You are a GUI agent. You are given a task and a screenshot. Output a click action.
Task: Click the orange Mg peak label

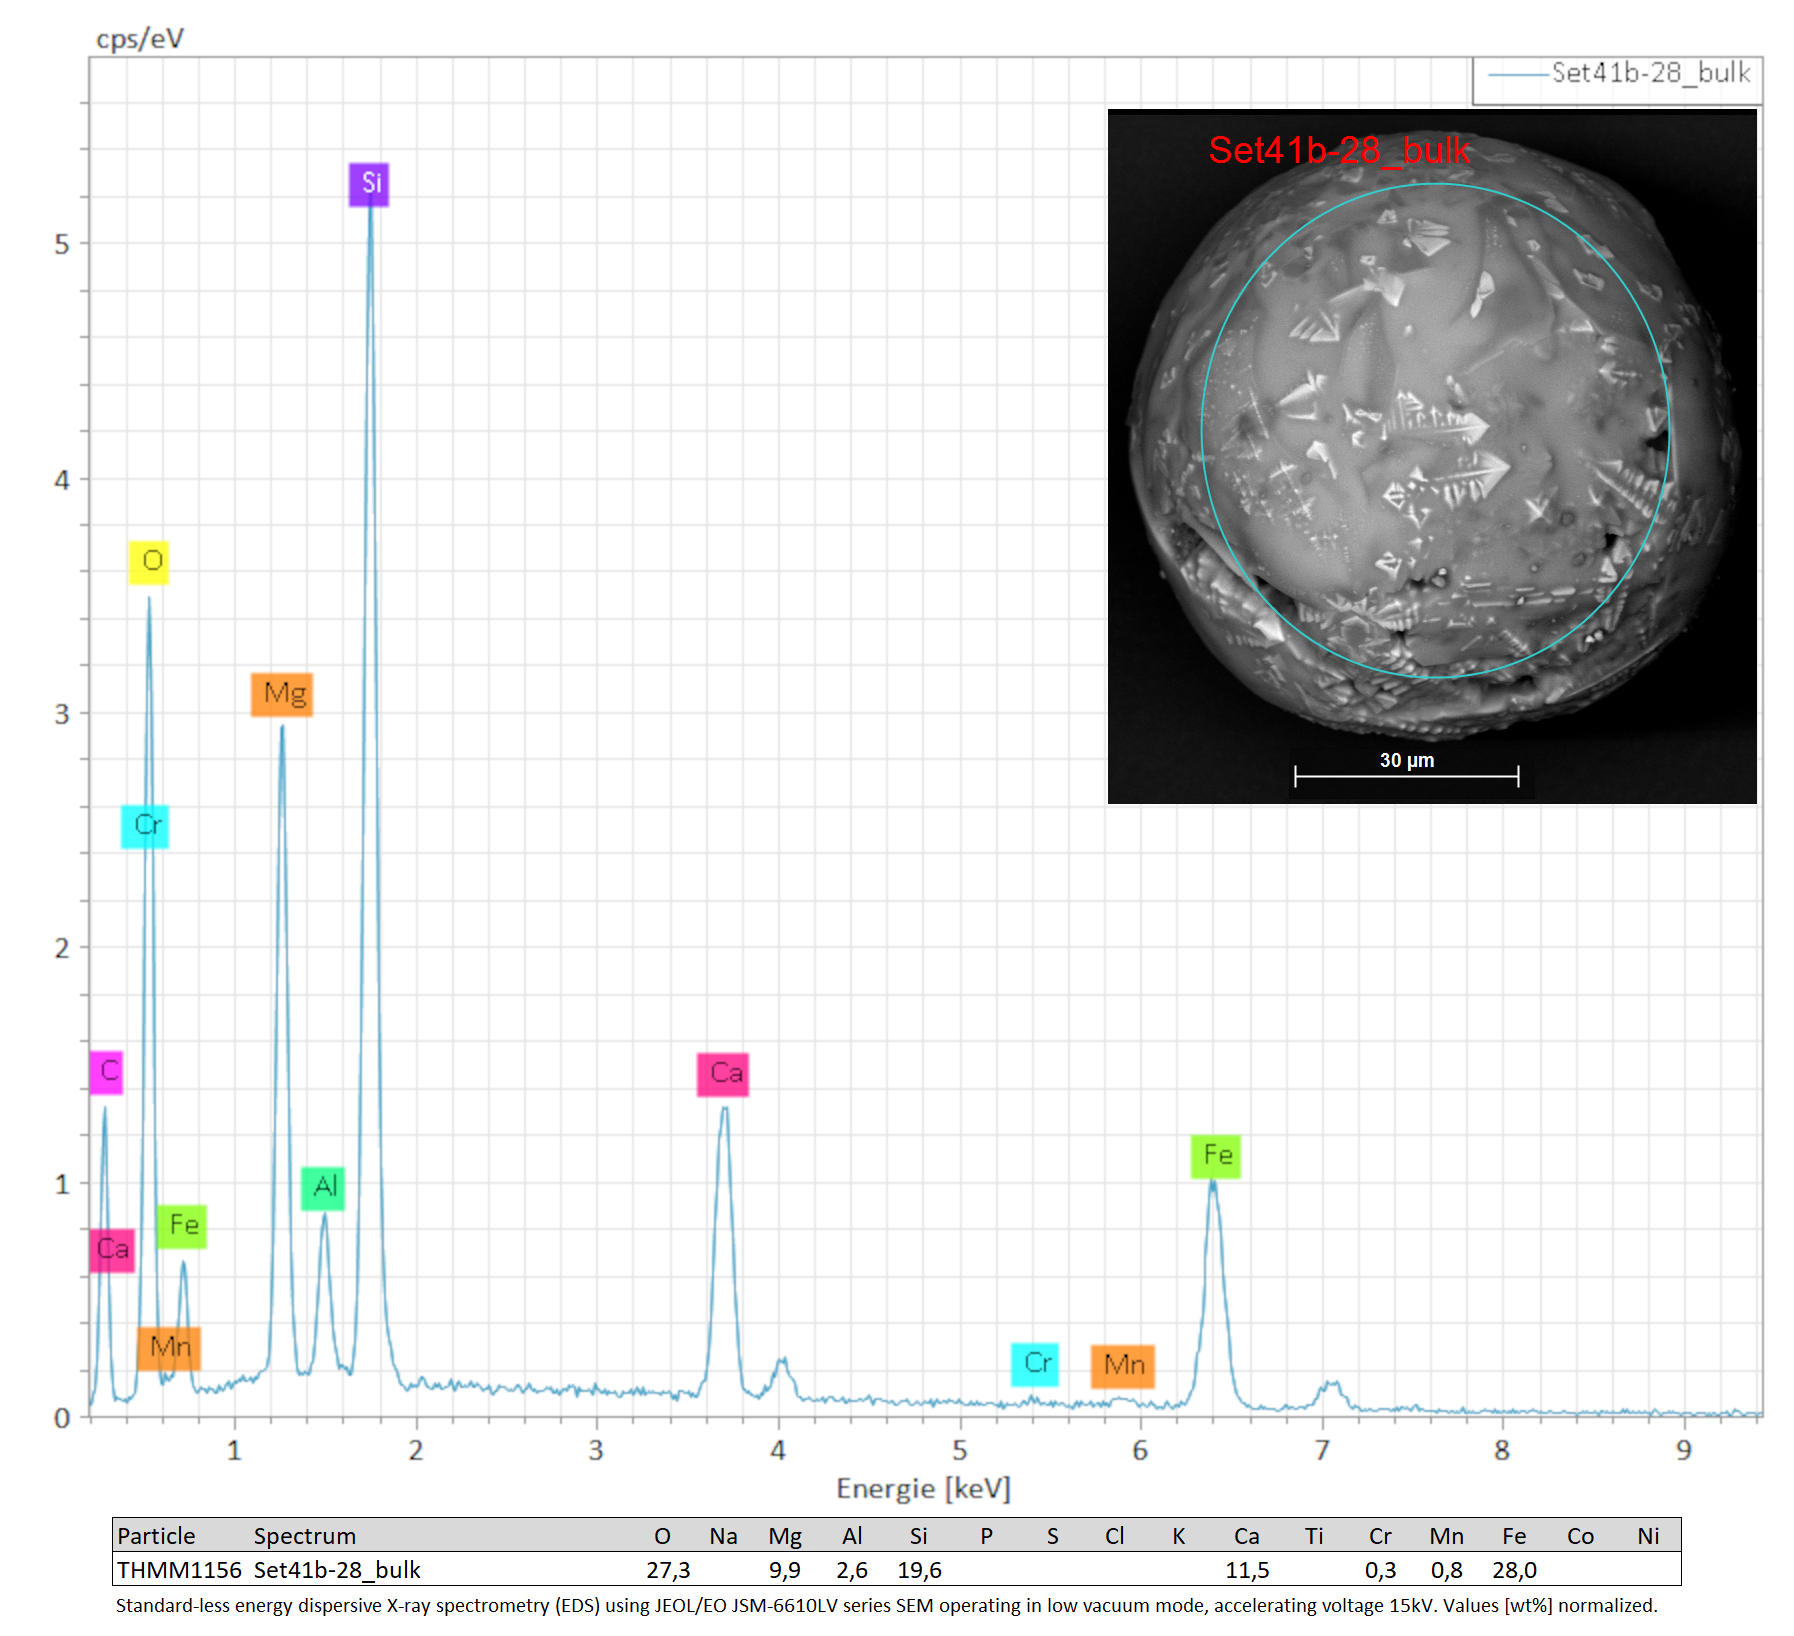282,694
